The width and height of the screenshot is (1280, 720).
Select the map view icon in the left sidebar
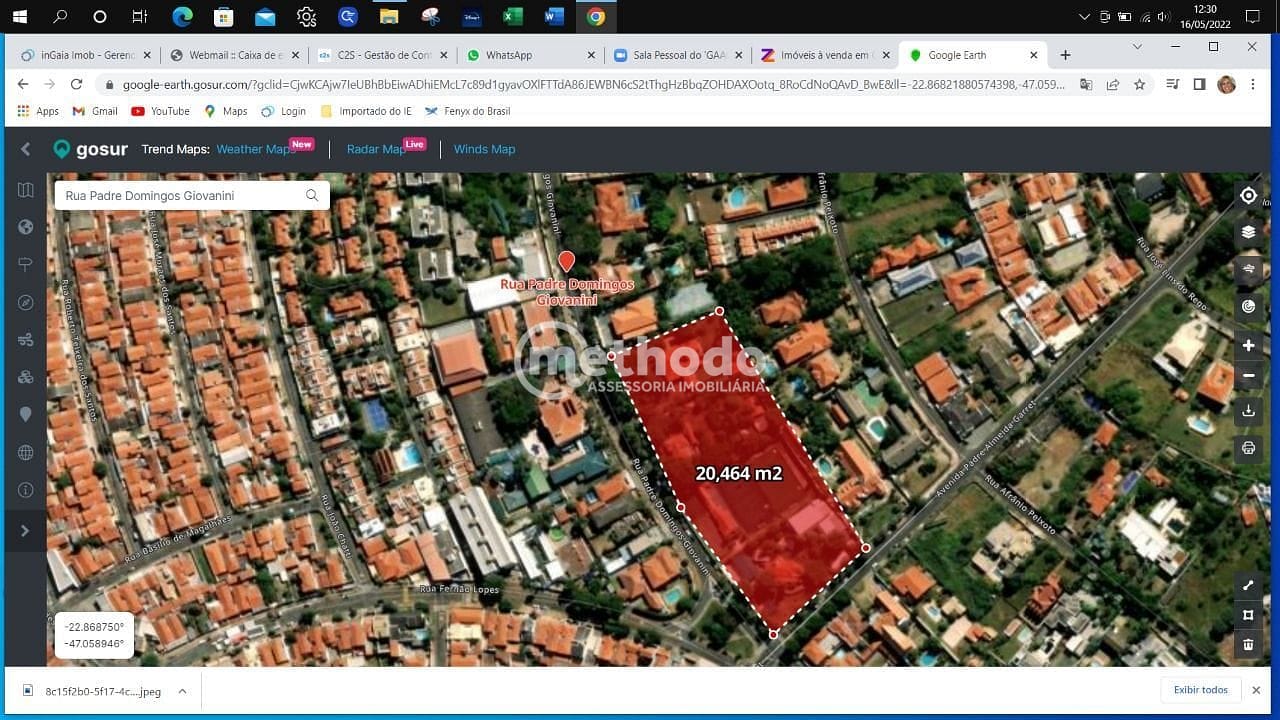pos(25,190)
